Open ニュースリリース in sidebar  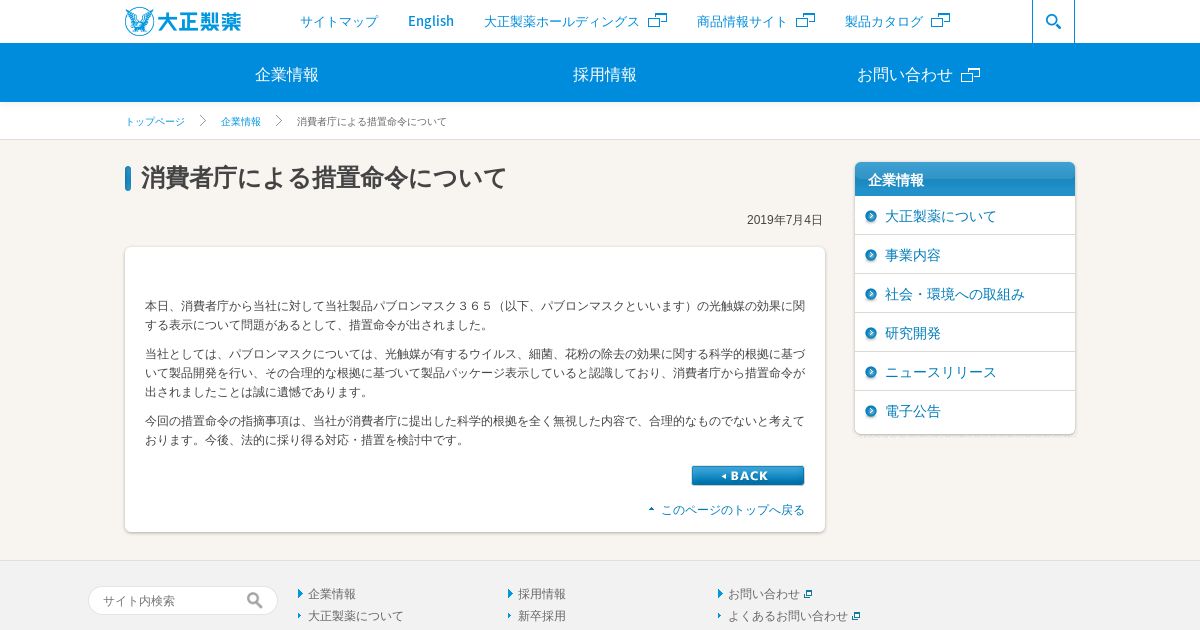(941, 372)
